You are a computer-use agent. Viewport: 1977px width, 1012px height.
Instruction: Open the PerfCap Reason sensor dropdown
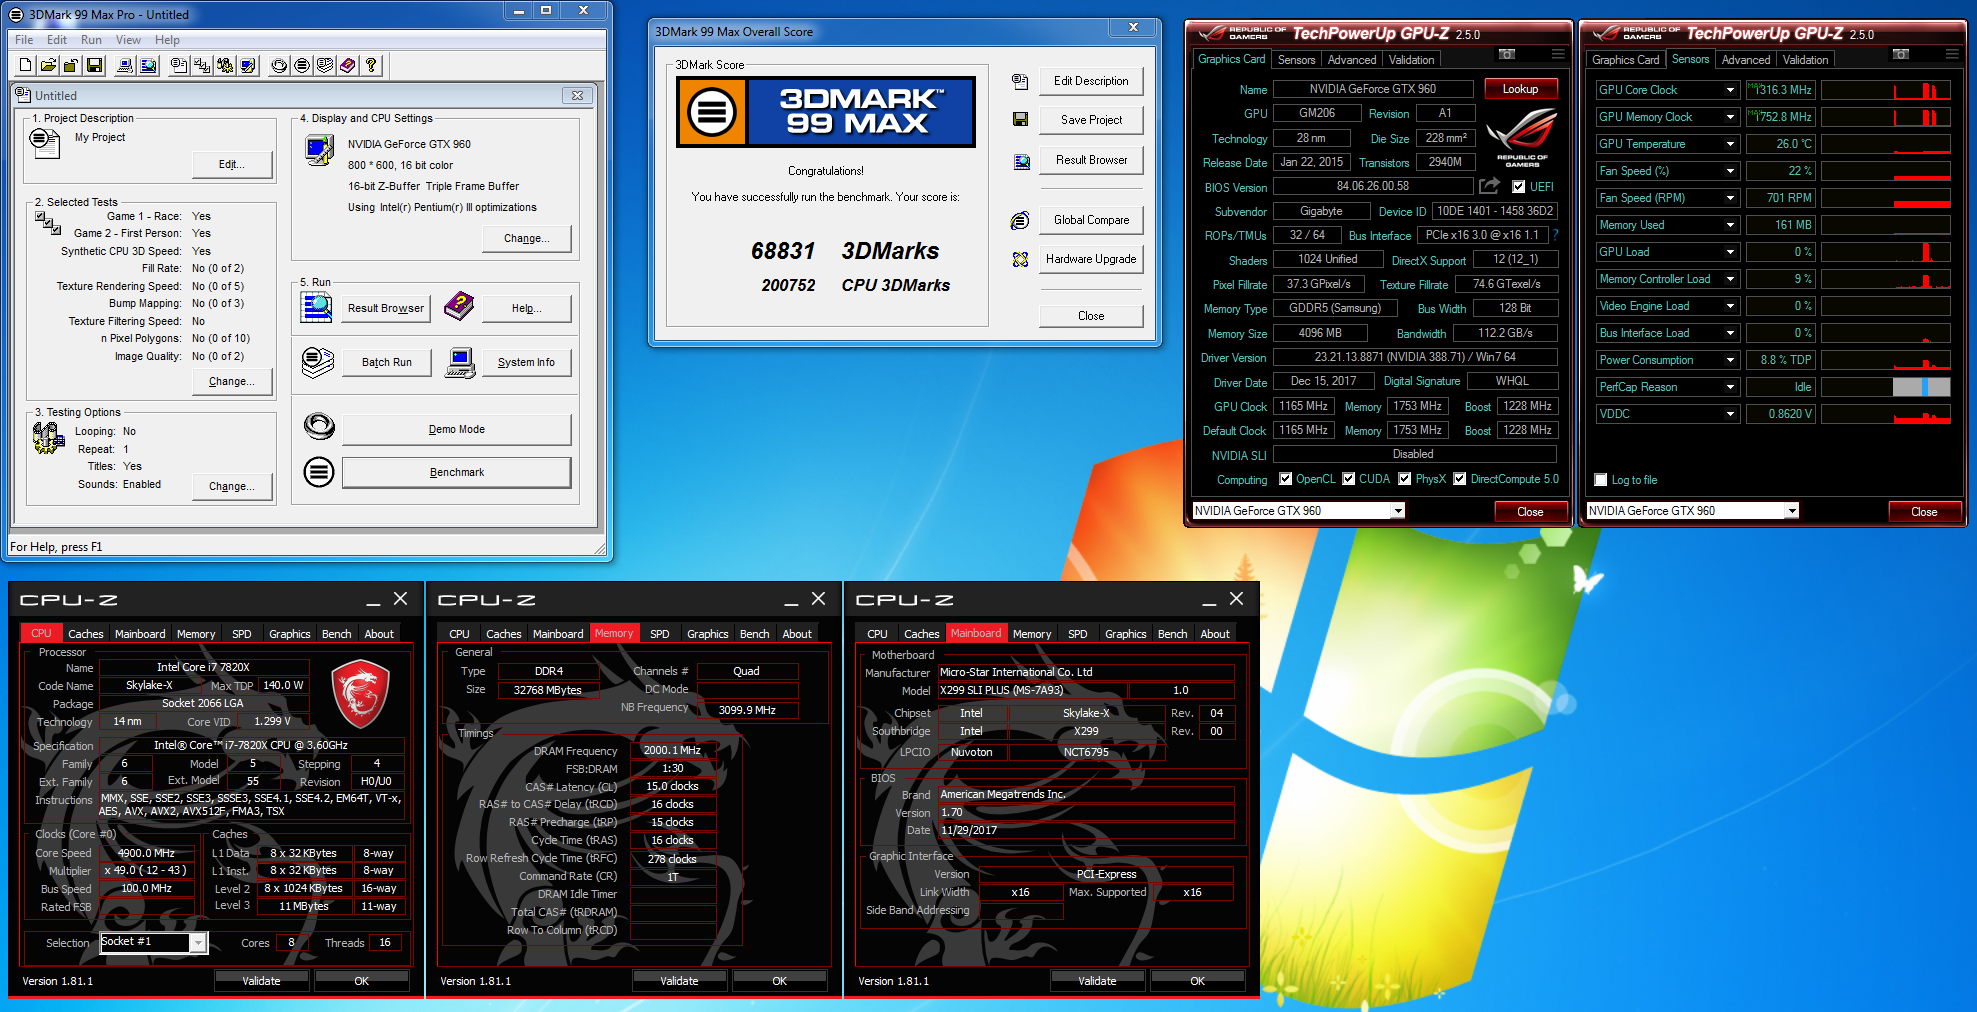(1730, 387)
